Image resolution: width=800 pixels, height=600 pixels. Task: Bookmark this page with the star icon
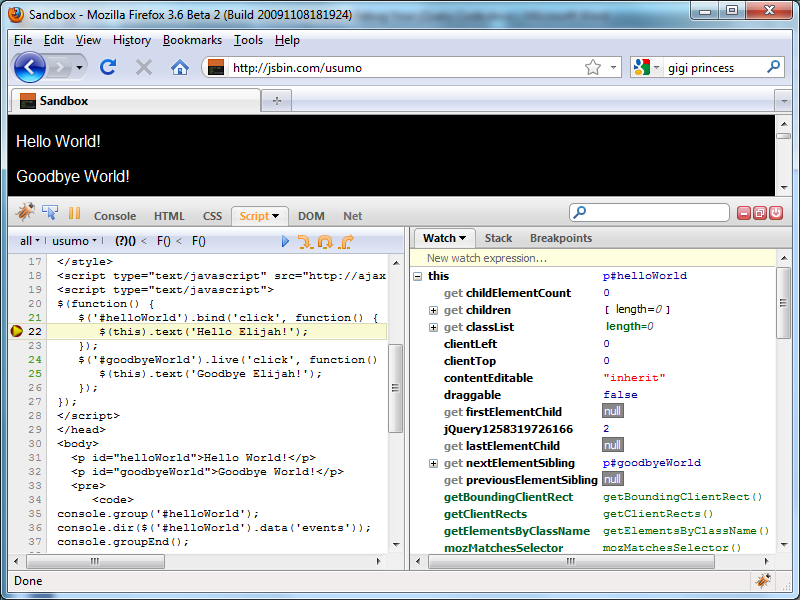(x=592, y=67)
